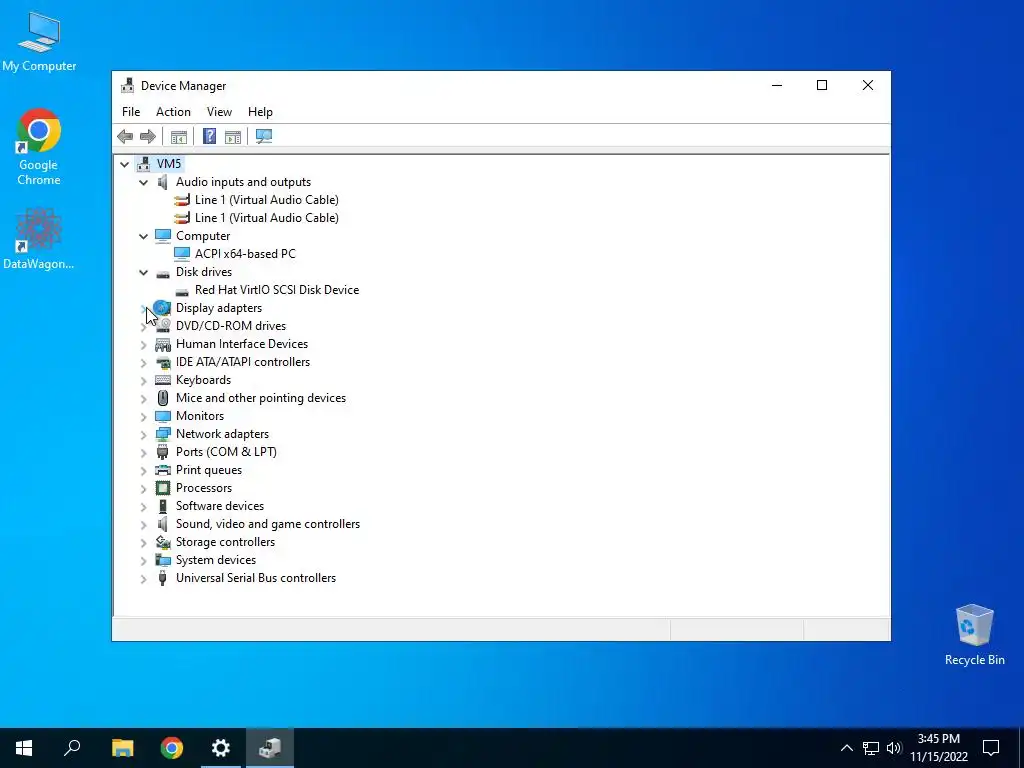Screen dimensions: 1024x768
Task: Expand the Monitors chevron
Action: pos(143,416)
